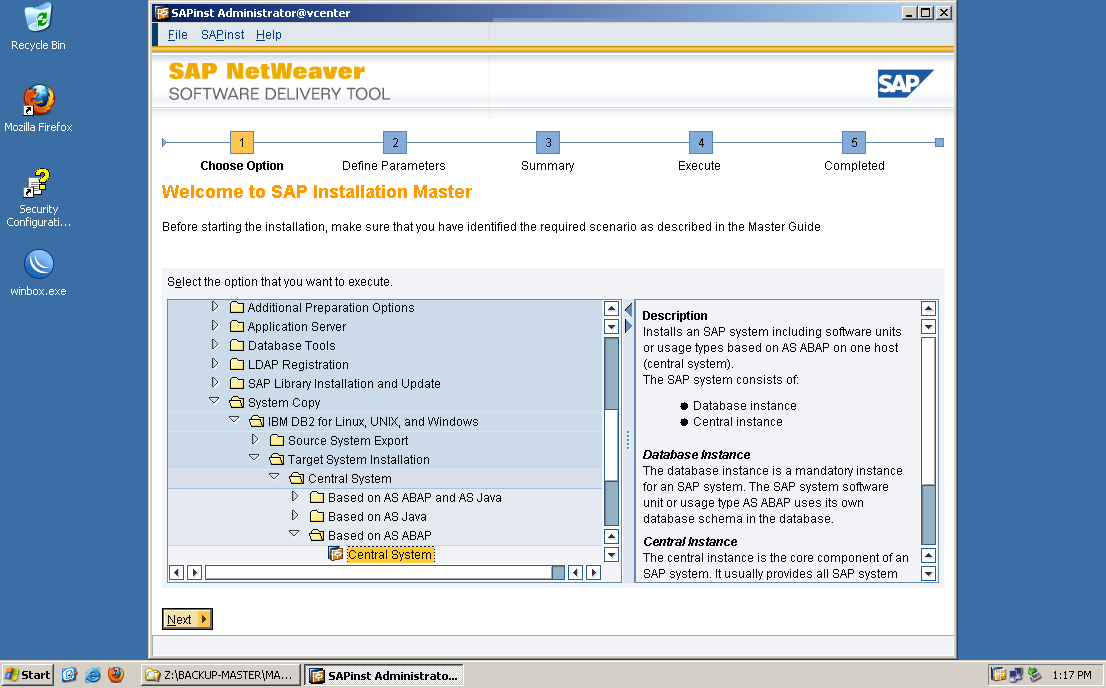Click the Database Tools folder icon
The width and height of the screenshot is (1106, 688).
coord(237,345)
